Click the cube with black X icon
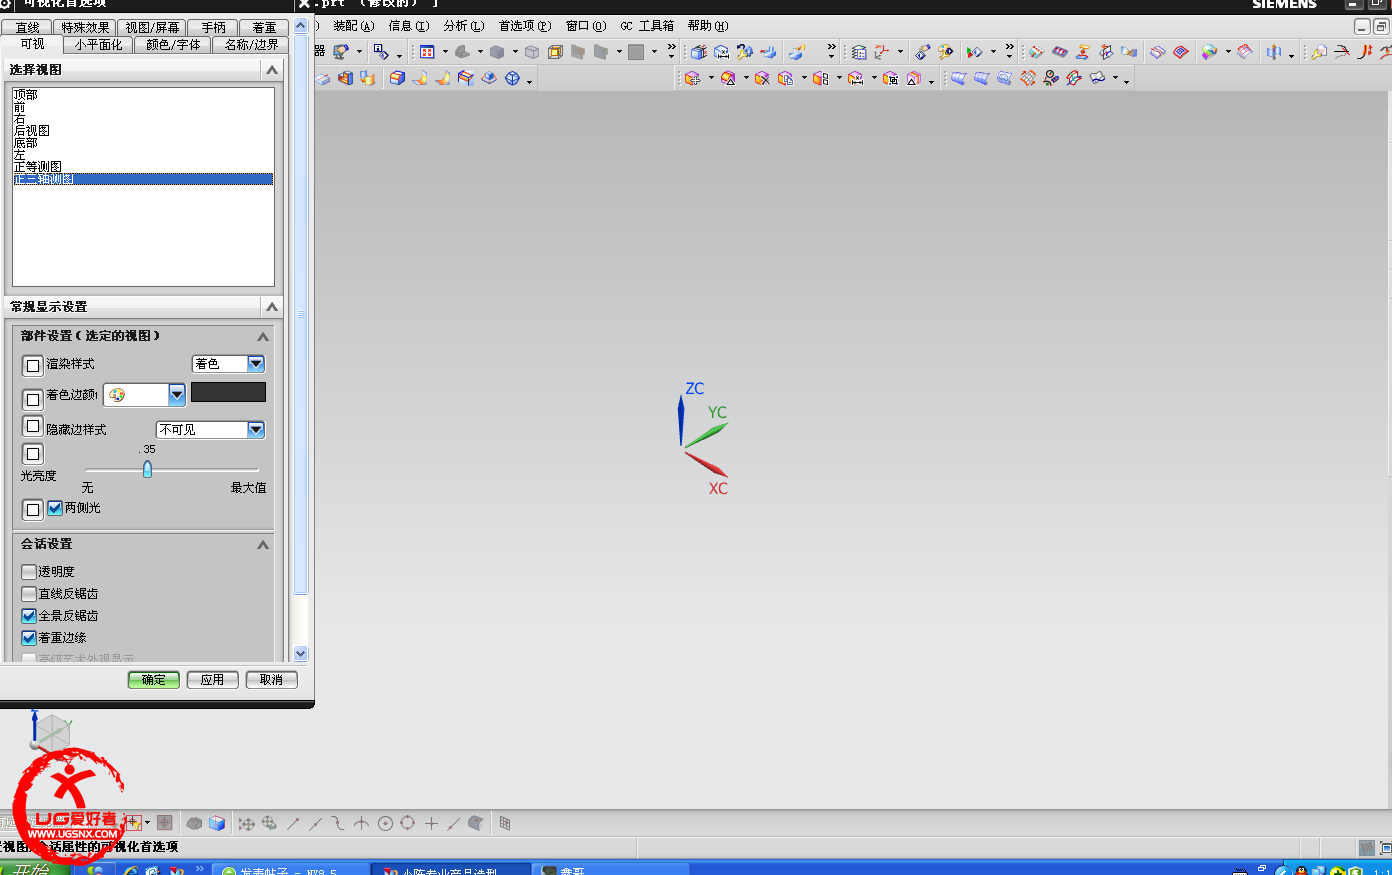 tap(762, 78)
